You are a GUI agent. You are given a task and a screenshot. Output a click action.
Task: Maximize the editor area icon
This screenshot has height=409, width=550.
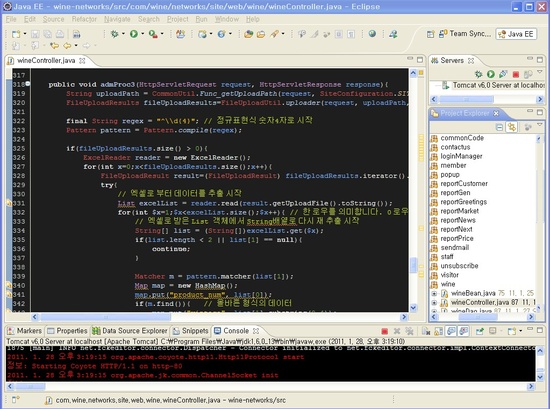(x=420, y=60)
